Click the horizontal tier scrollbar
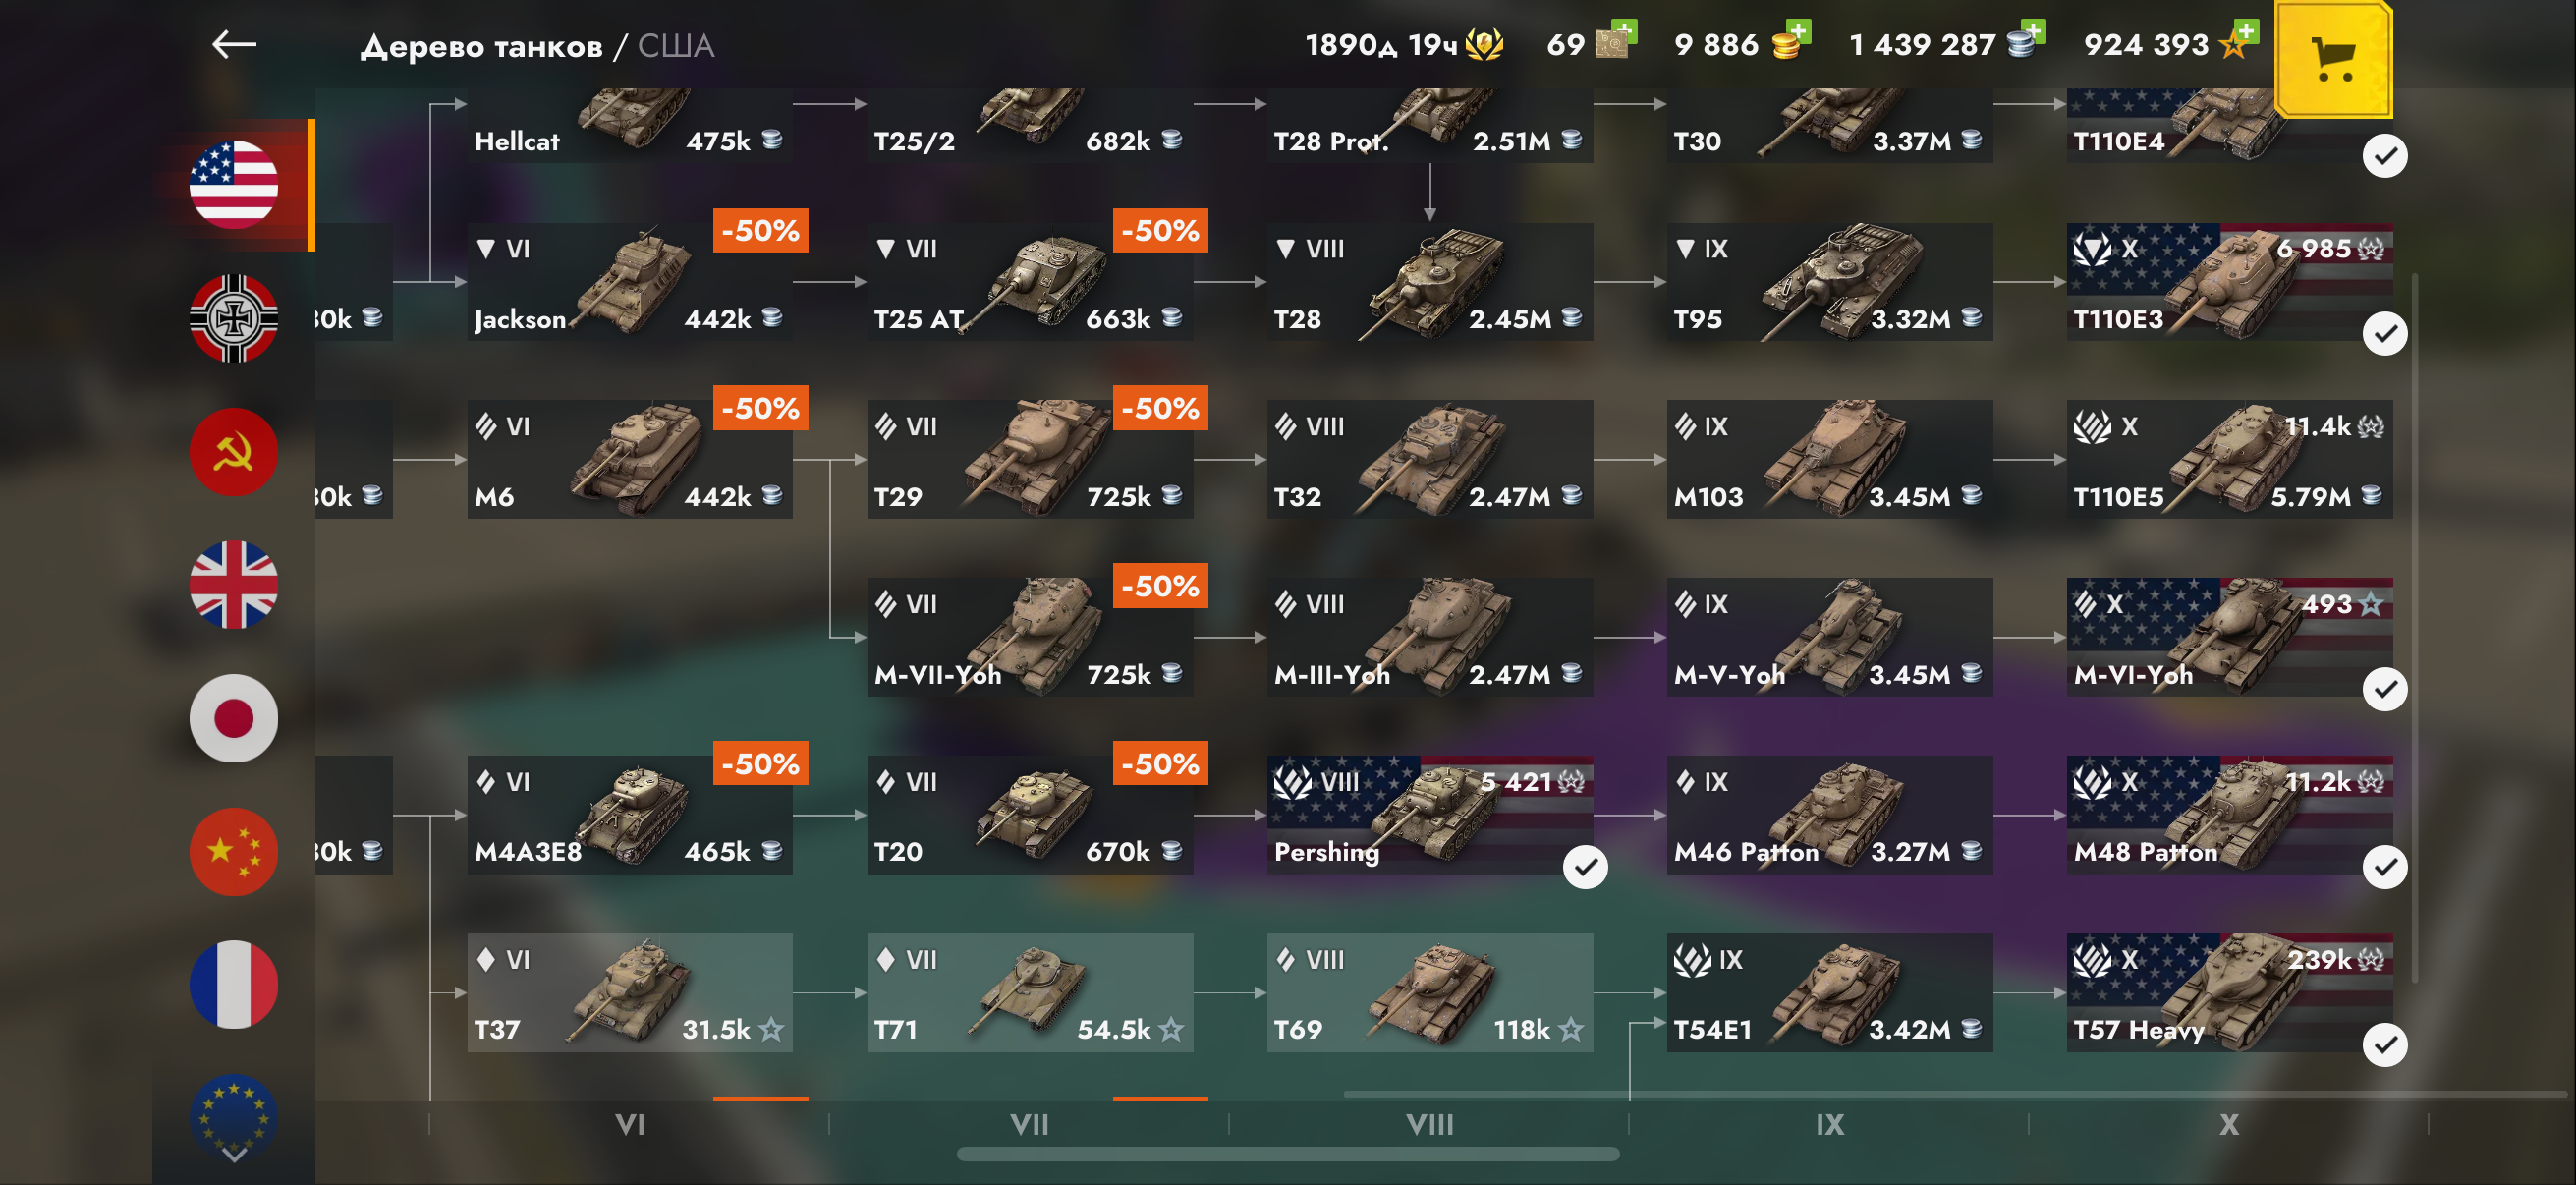The width and height of the screenshot is (2576, 1185). click(x=1288, y=1154)
